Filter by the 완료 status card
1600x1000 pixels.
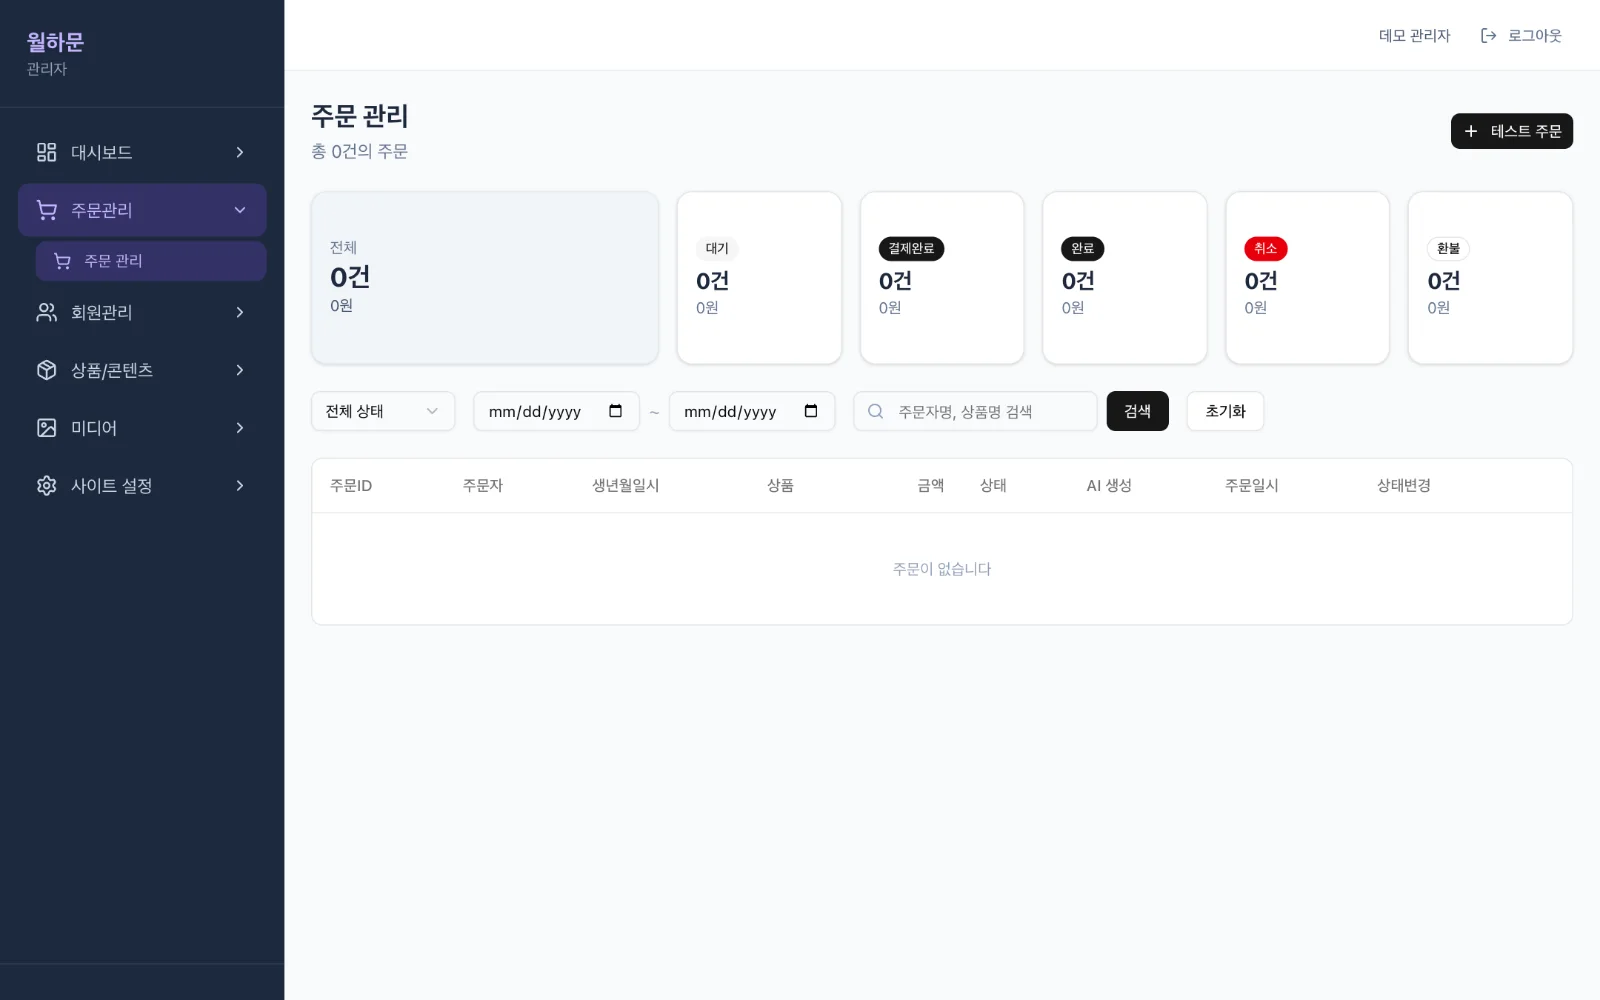(x=1125, y=278)
